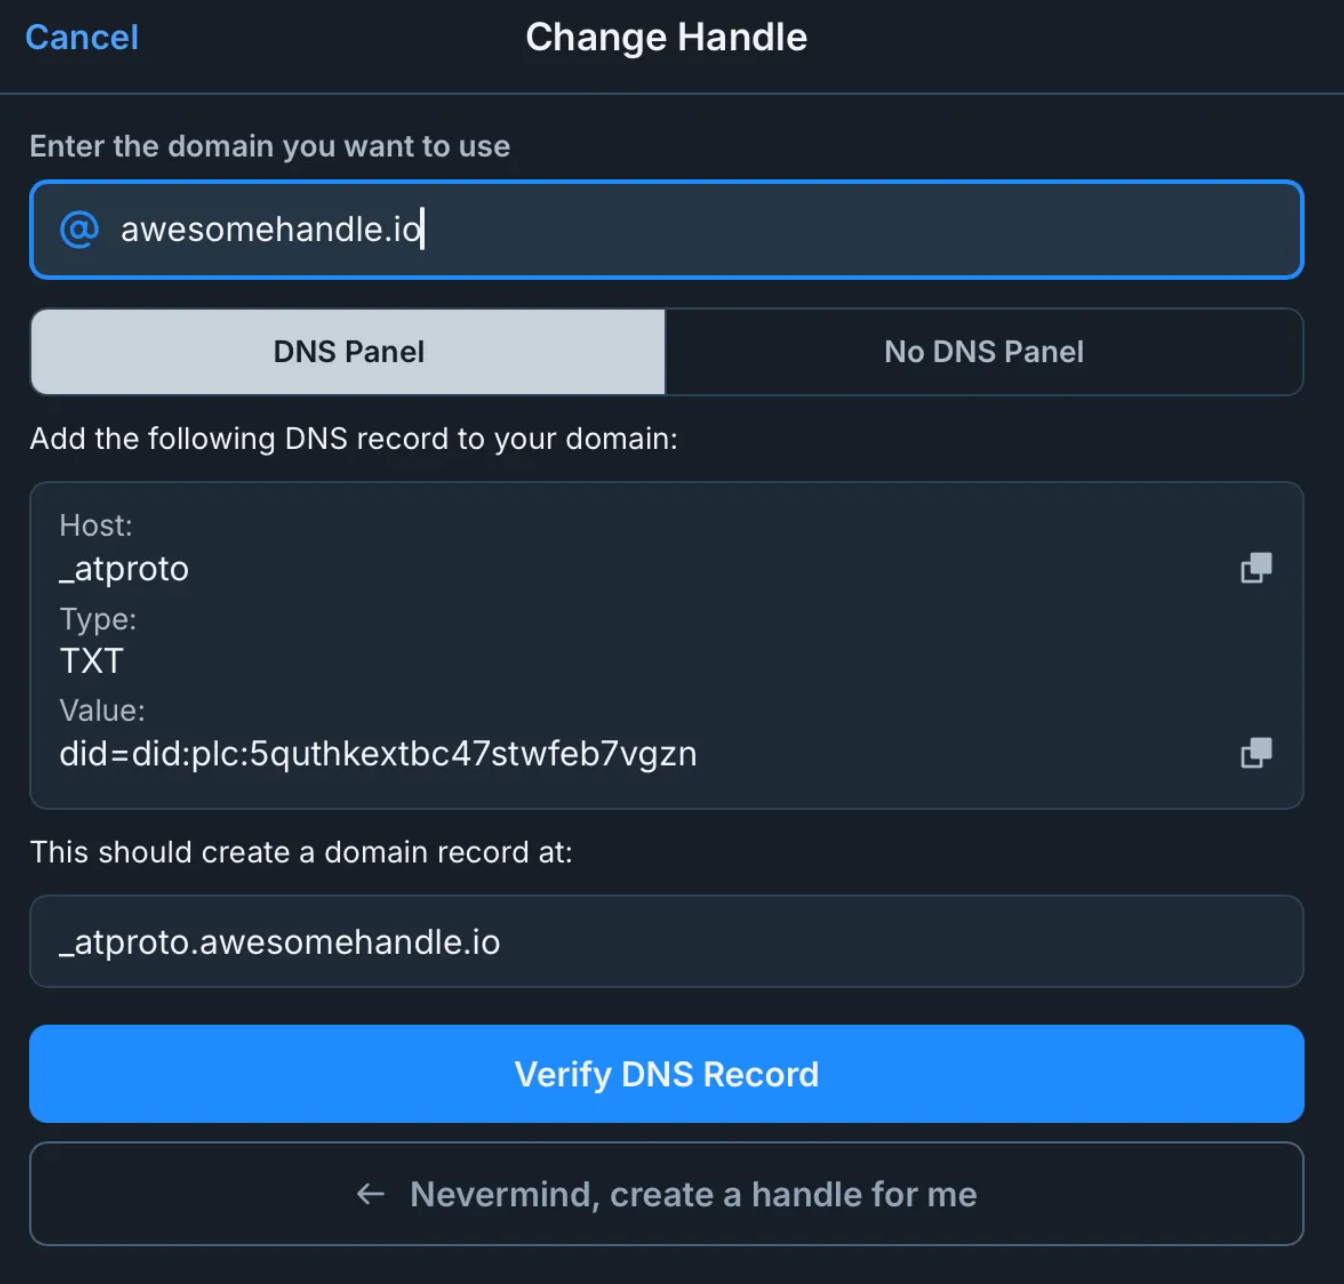1344x1284 pixels.
Task: Click the copy icon next to _atproto host
Action: [x=1256, y=567]
